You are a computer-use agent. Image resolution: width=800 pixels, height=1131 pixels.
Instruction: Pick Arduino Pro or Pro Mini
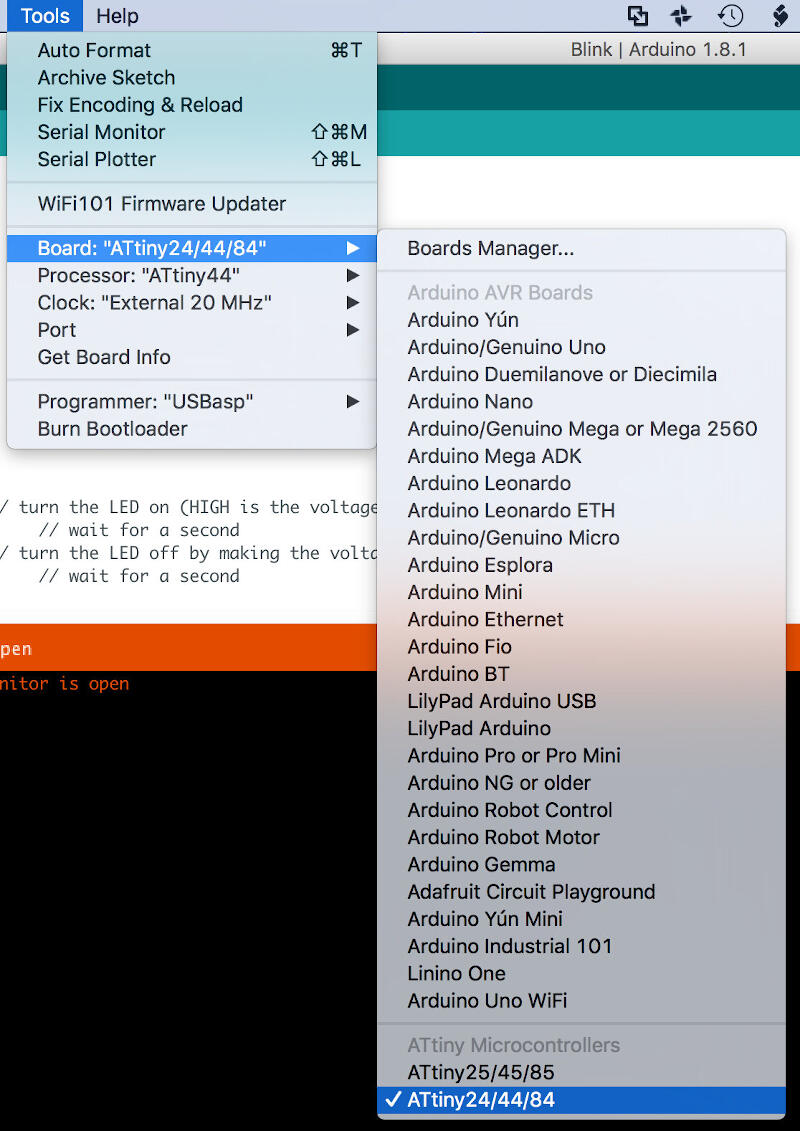pyautogui.click(x=581, y=756)
